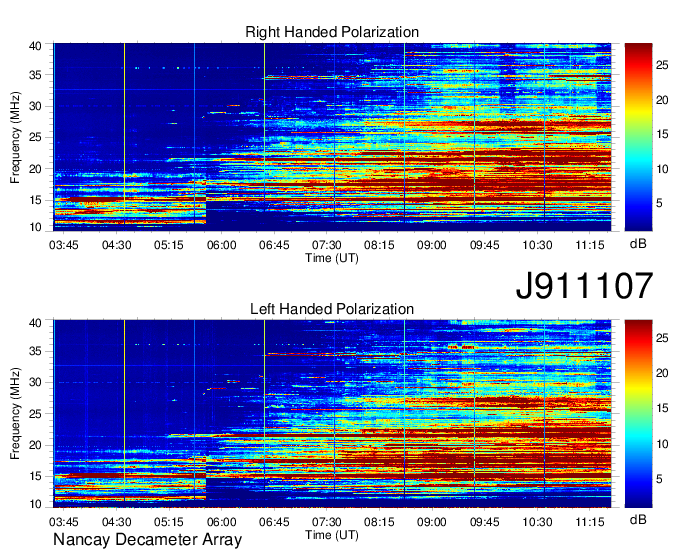
Task: Click 08:15 tick on Left Handed time axis
Action: coord(379,522)
